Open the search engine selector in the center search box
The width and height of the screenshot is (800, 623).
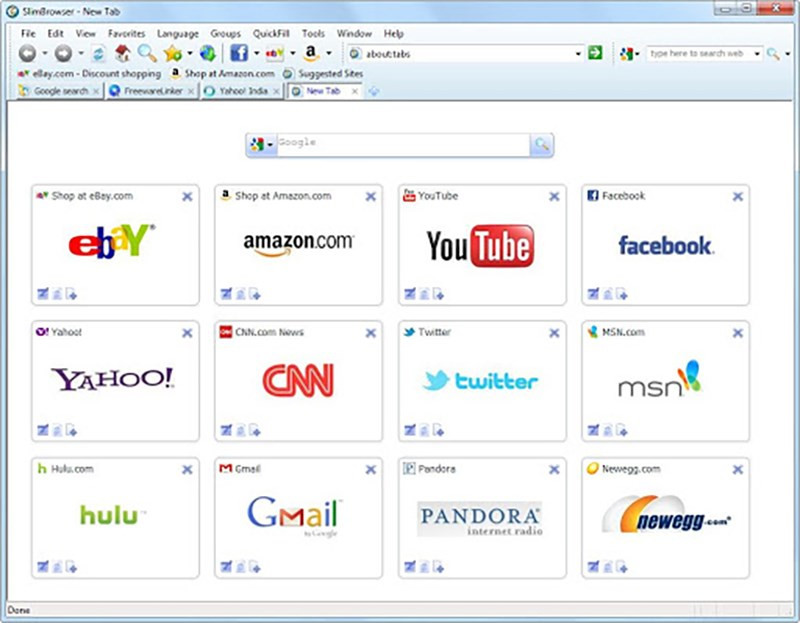click(x=262, y=145)
